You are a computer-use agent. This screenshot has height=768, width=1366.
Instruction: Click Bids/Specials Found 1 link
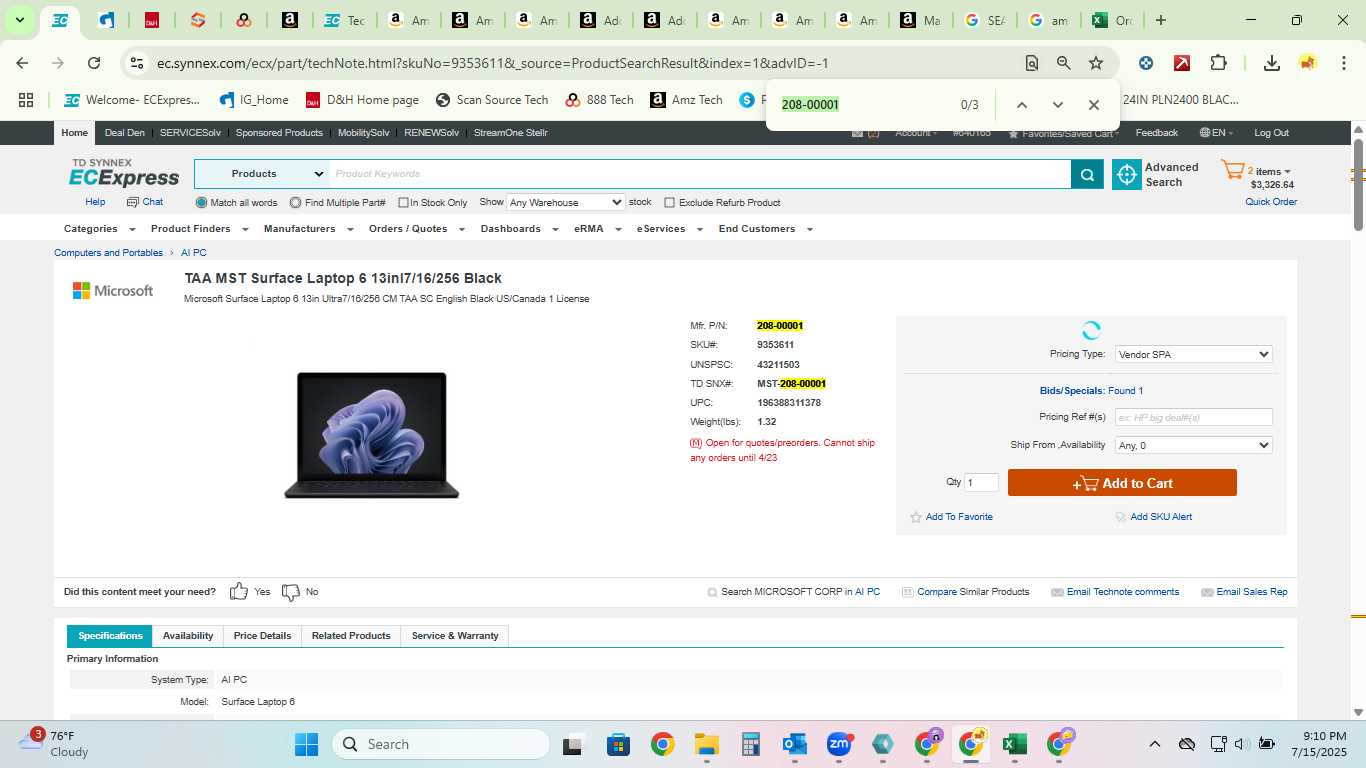click(x=1091, y=391)
